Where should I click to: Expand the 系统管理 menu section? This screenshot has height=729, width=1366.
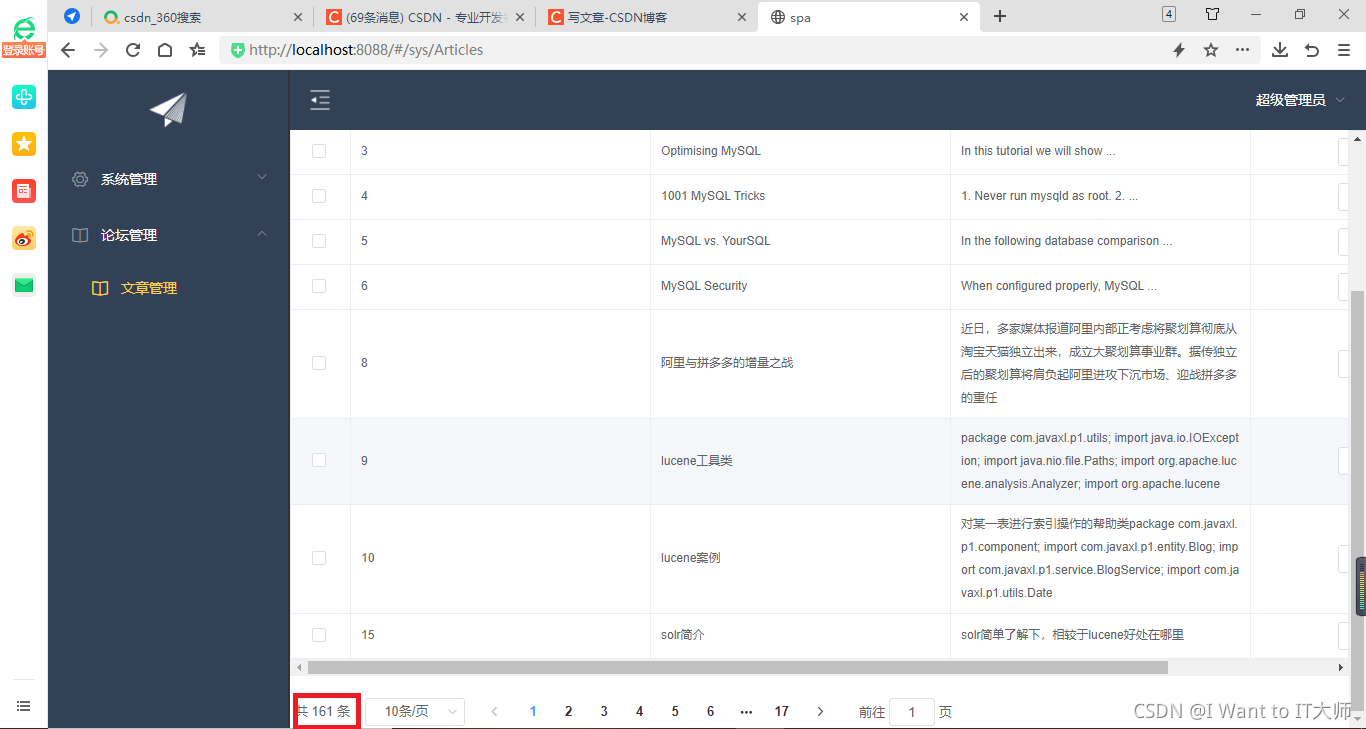click(128, 179)
